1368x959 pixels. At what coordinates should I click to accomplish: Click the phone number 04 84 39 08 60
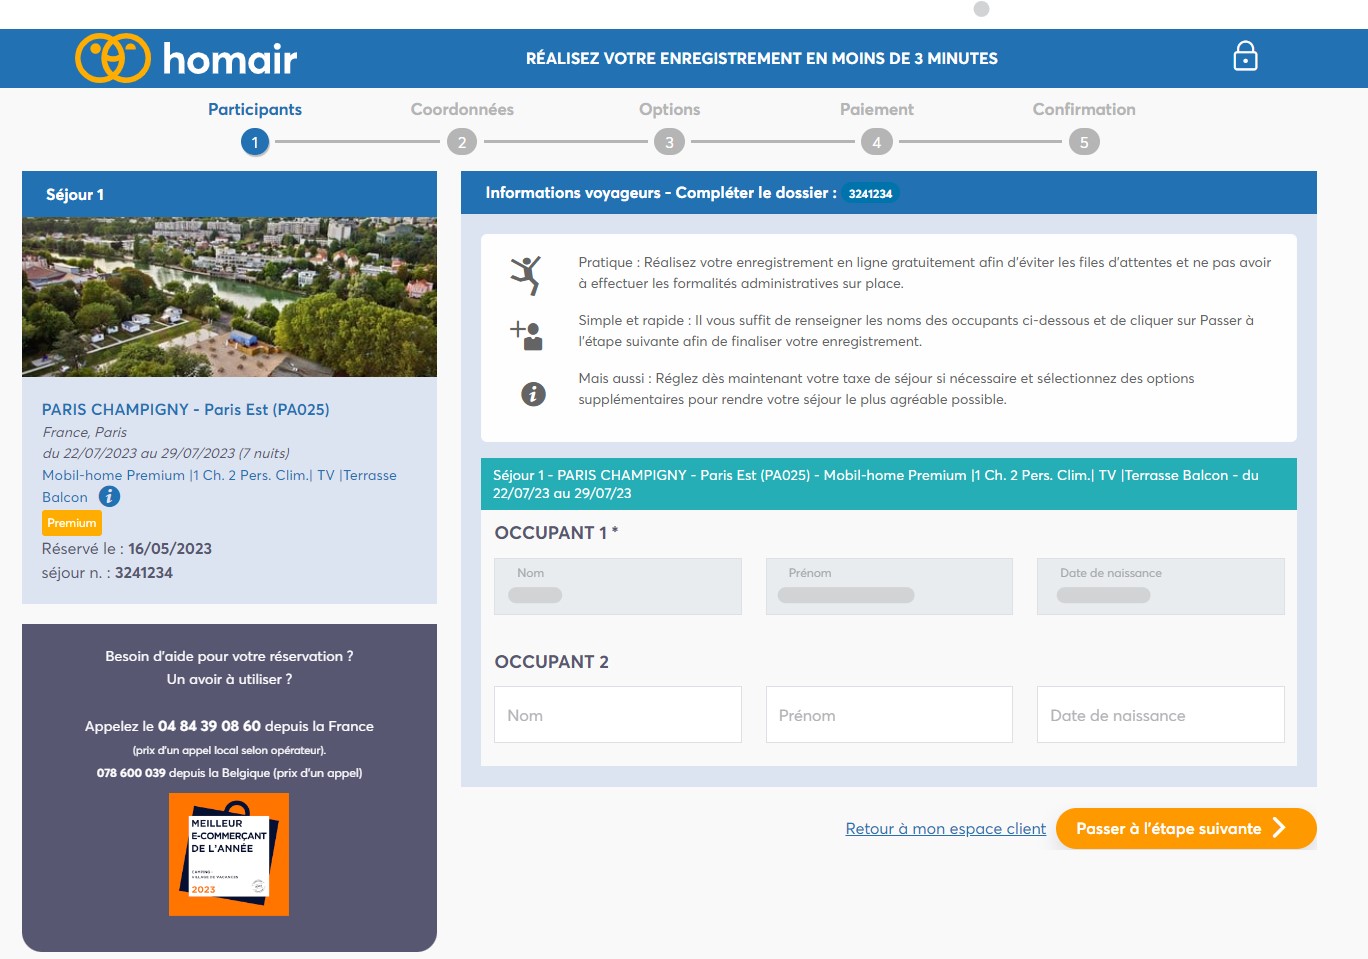[x=209, y=726]
